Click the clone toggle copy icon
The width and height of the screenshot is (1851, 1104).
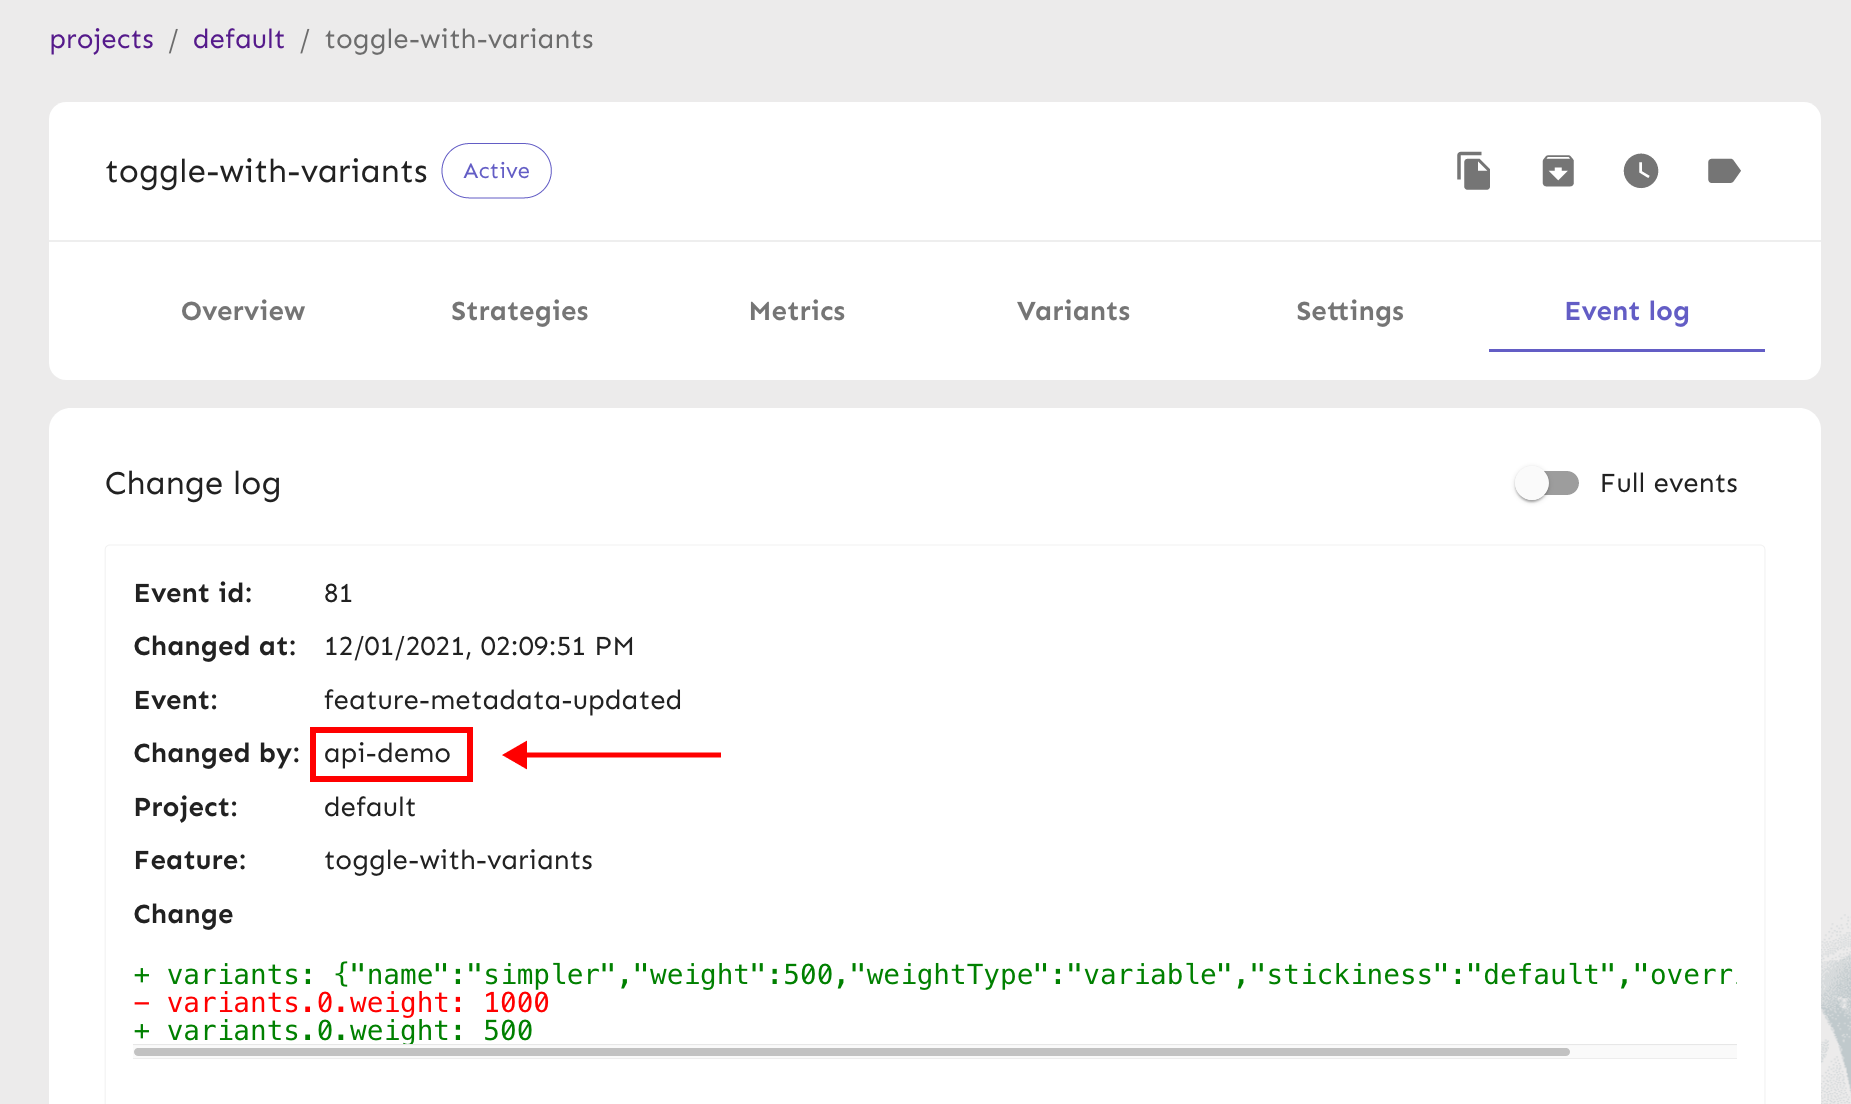click(1473, 171)
